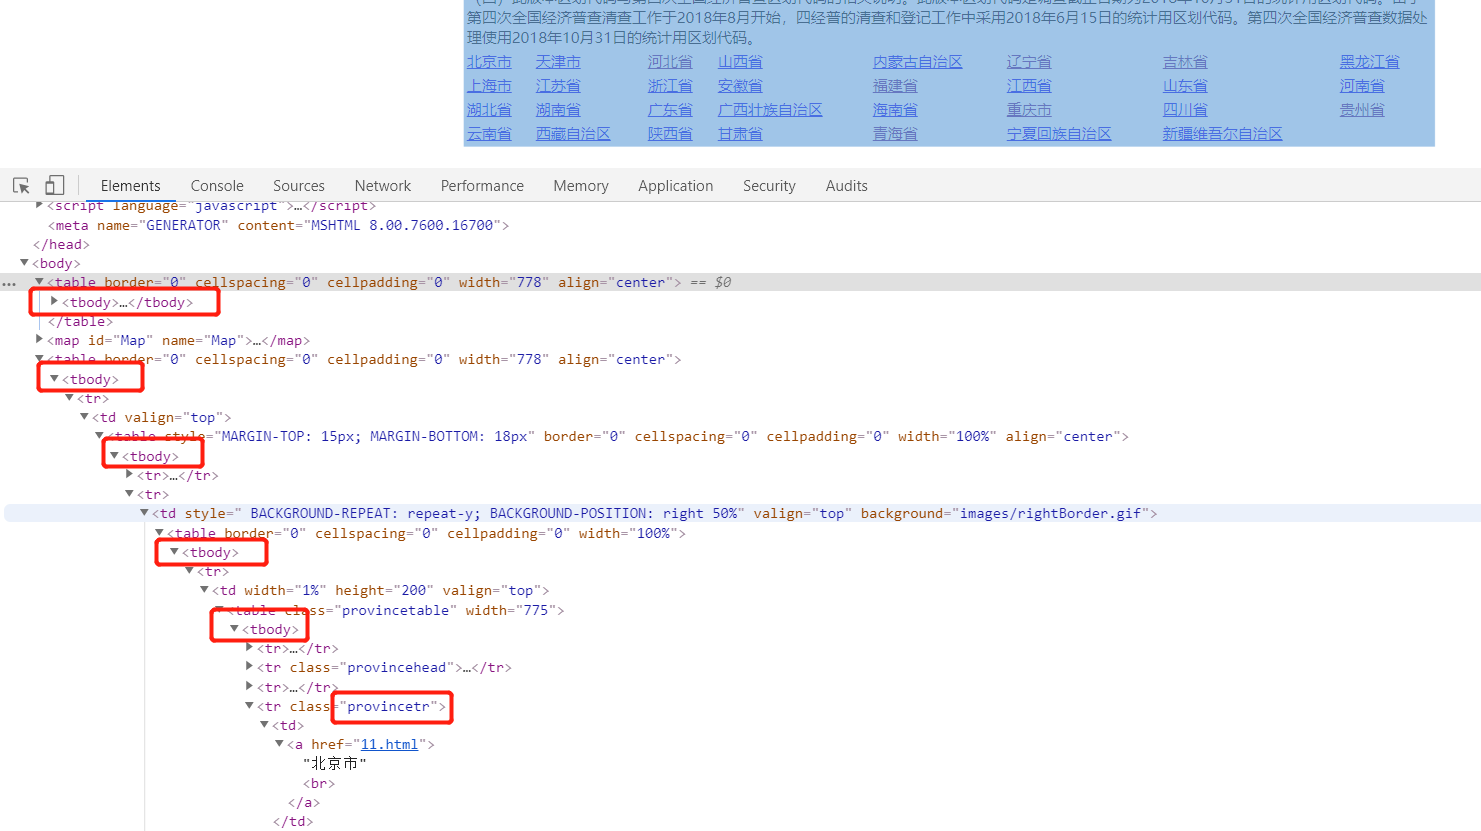
Task: Select the </head> closing tag line
Action: click(61, 245)
